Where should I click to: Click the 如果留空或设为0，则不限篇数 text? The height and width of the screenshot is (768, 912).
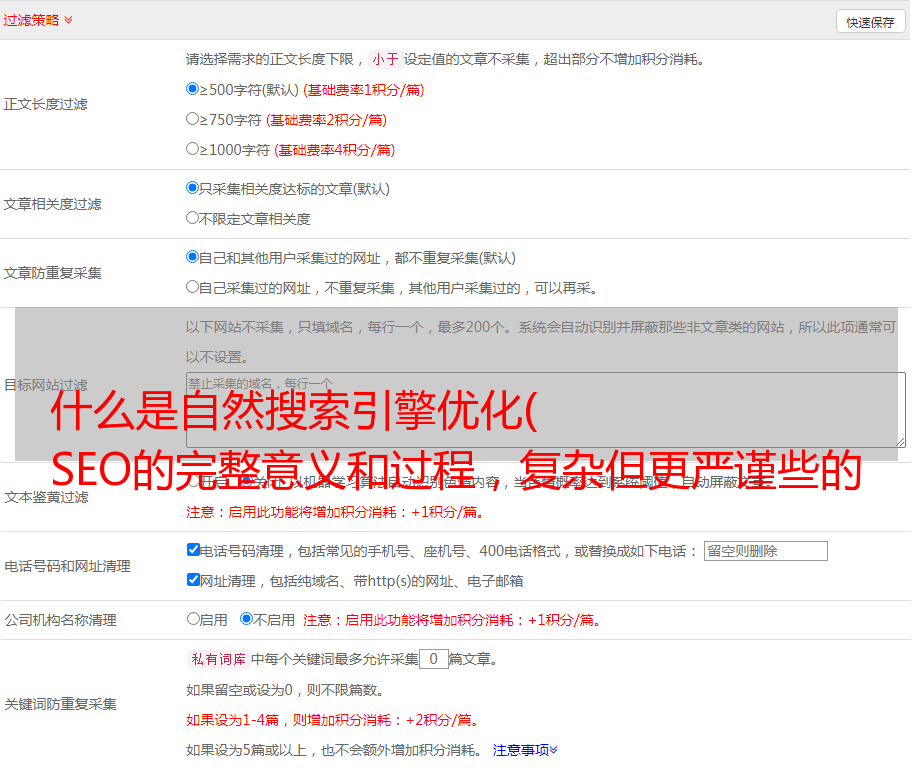point(285,690)
